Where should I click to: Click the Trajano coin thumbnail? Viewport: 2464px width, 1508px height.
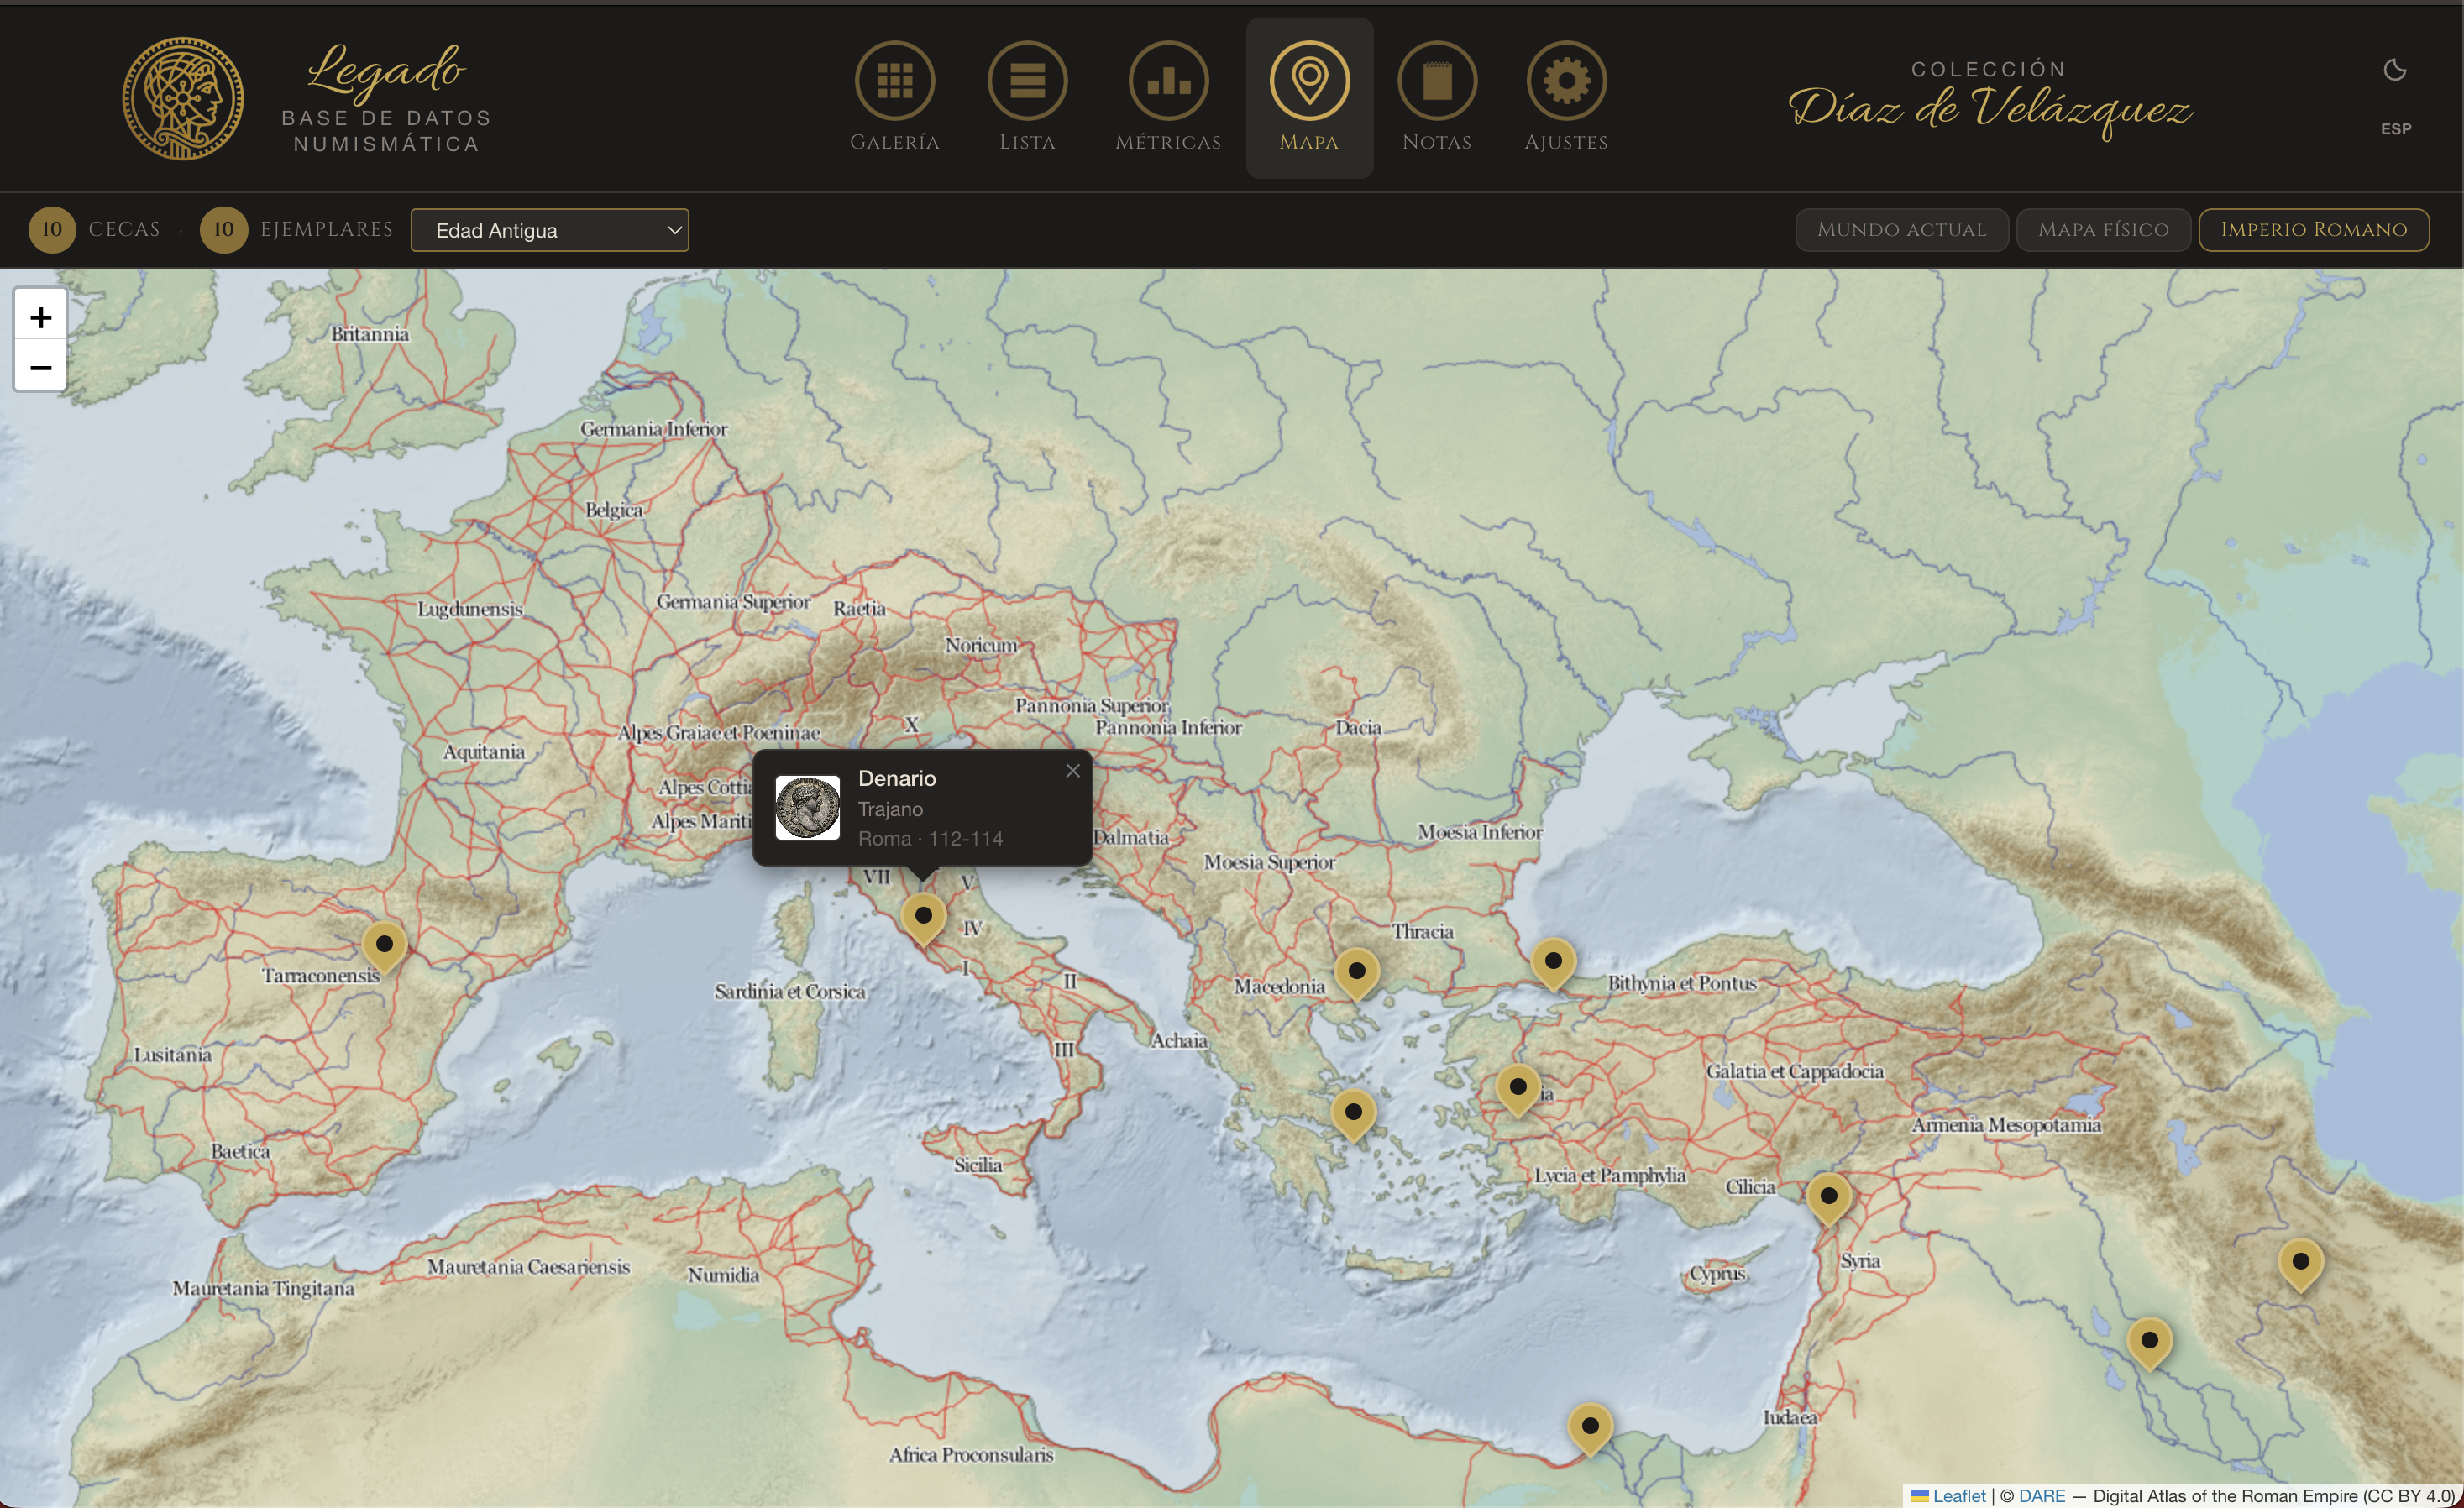[x=808, y=807]
